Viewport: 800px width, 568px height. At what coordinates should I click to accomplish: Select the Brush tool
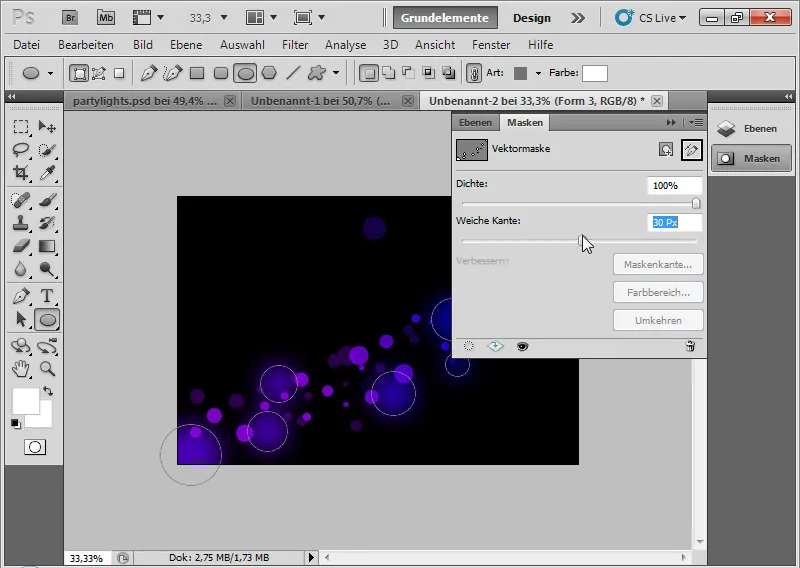(x=47, y=200)
